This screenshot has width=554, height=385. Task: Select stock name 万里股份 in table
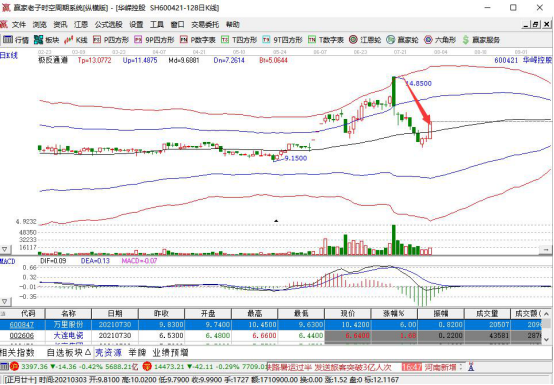click(x=69, y=325)
